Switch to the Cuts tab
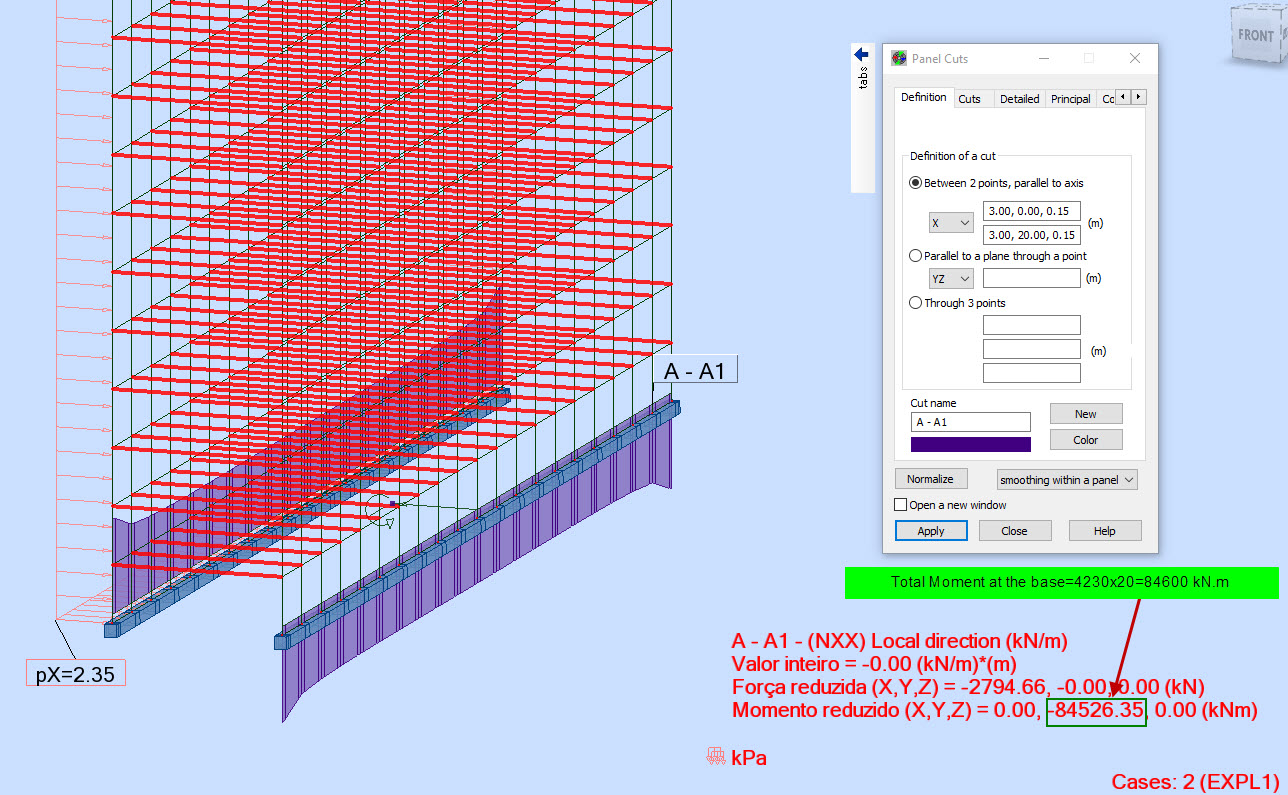 pos(971,97)
